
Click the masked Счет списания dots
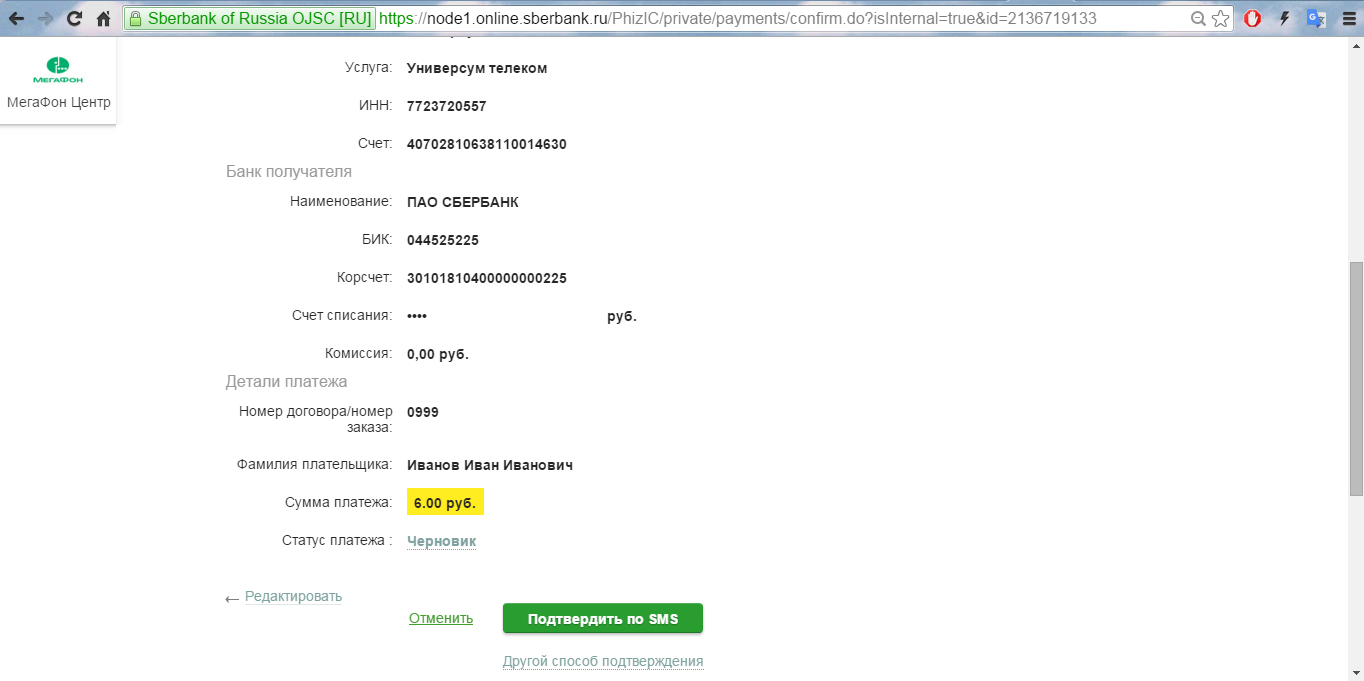[x=417, y=316]
